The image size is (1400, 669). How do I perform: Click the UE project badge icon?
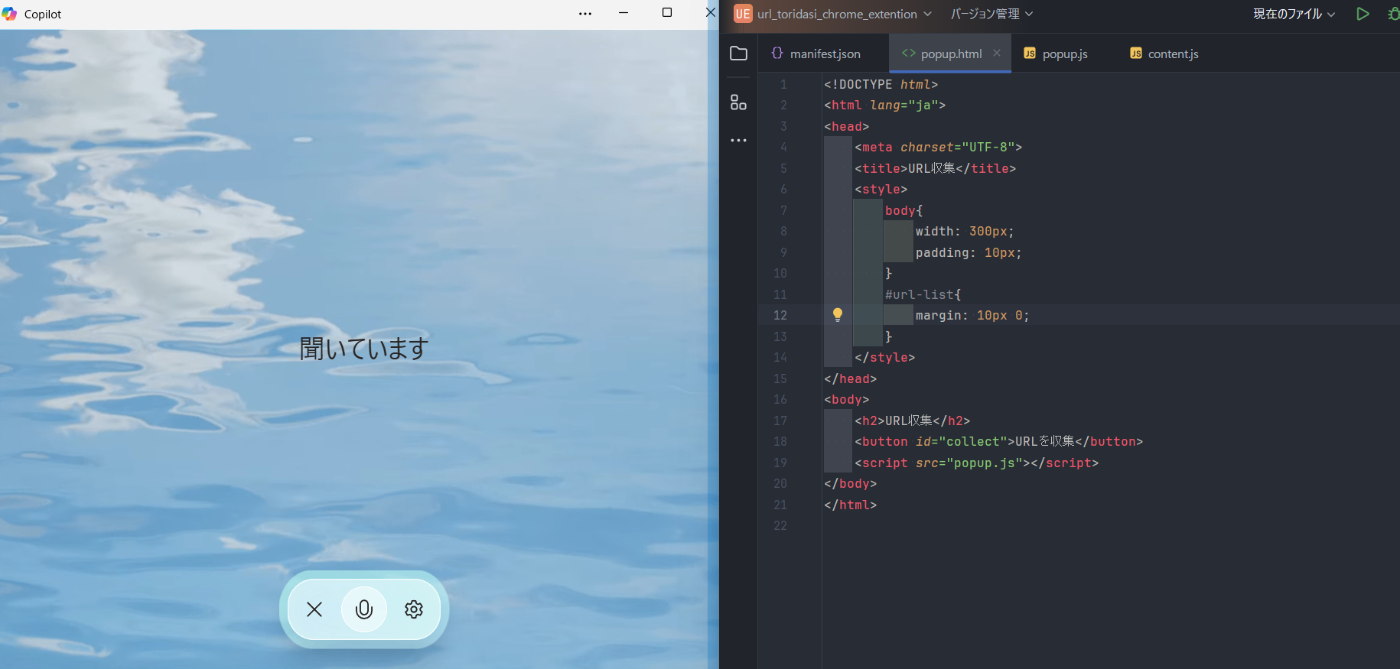click(x=743, y=14)
